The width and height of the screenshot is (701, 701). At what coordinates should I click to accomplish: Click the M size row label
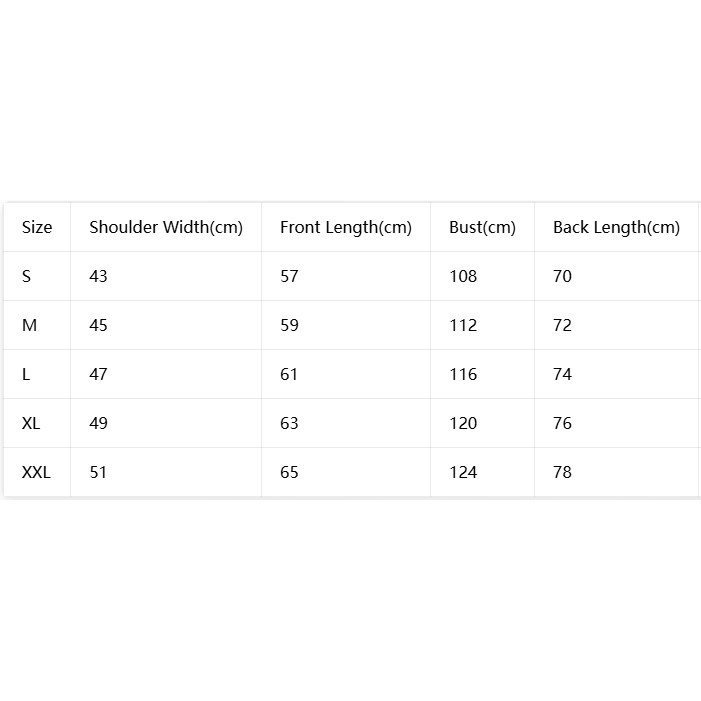pos(30,325)
